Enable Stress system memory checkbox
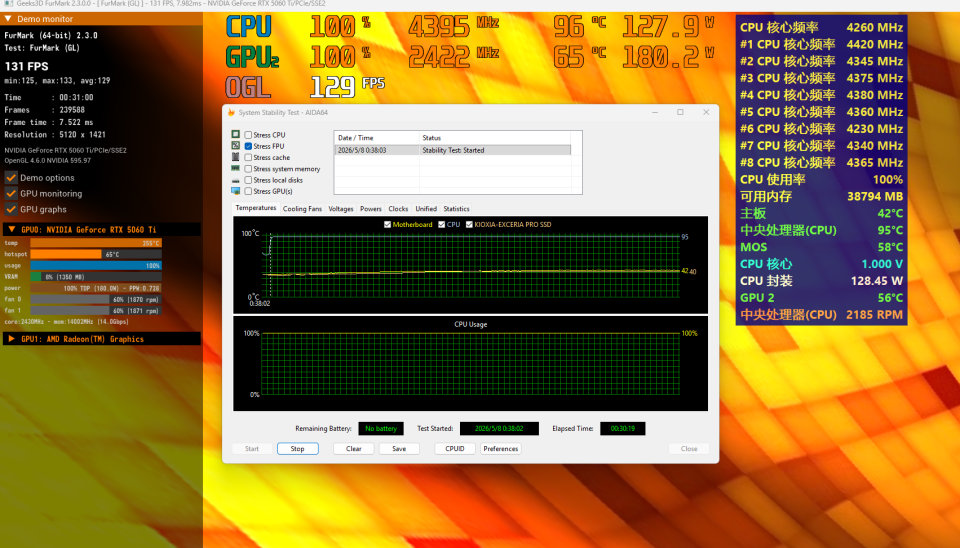The height and width of the screenshot is (548, 960). tap(248, 168)
